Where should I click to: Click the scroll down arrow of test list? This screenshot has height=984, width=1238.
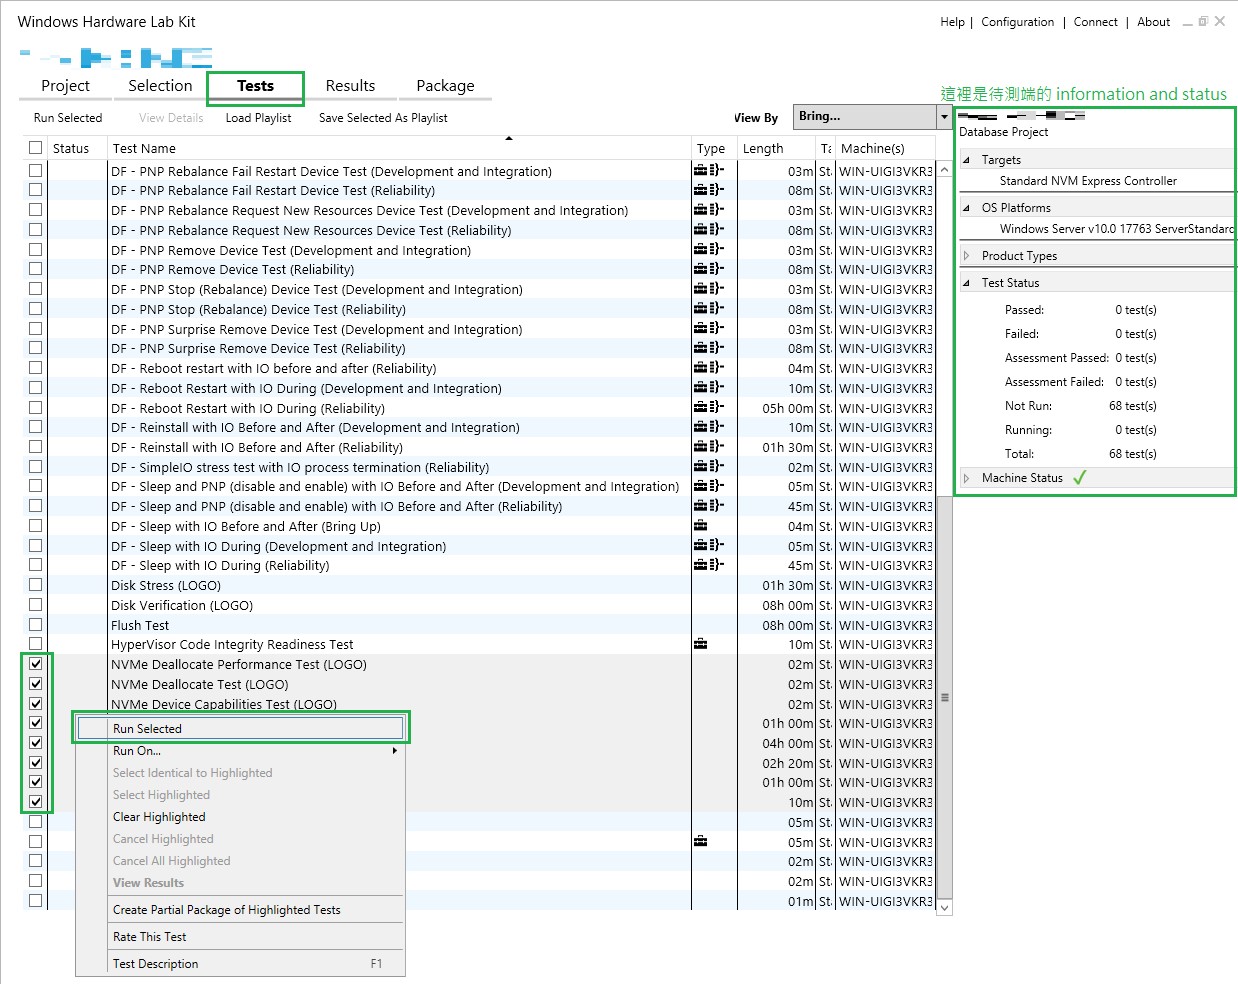(x=944, y=907)
